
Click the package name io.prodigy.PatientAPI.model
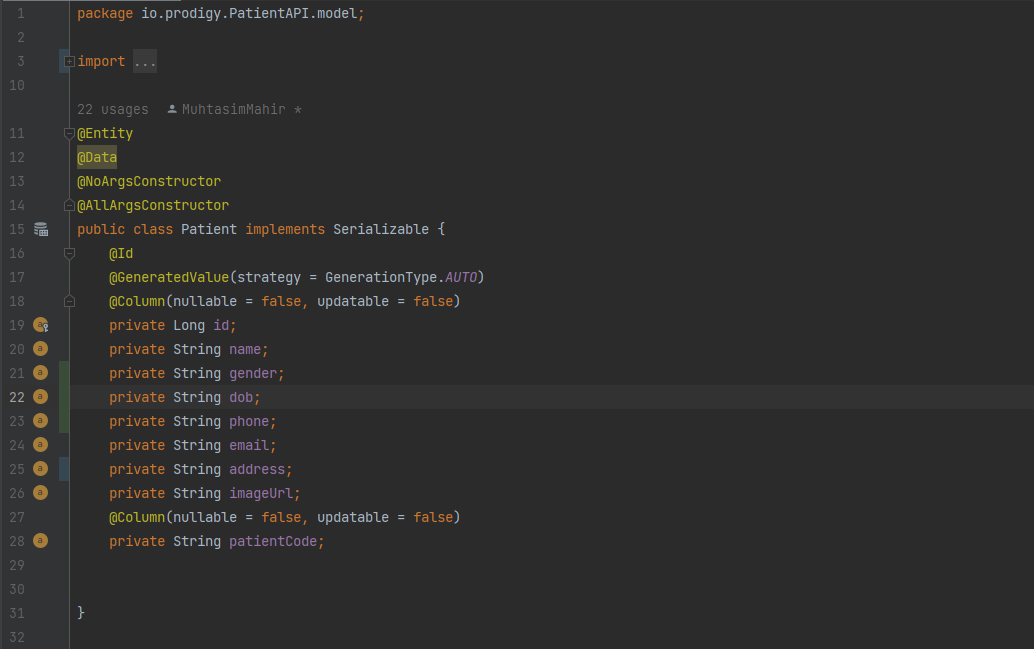click(x=249, y=14)
